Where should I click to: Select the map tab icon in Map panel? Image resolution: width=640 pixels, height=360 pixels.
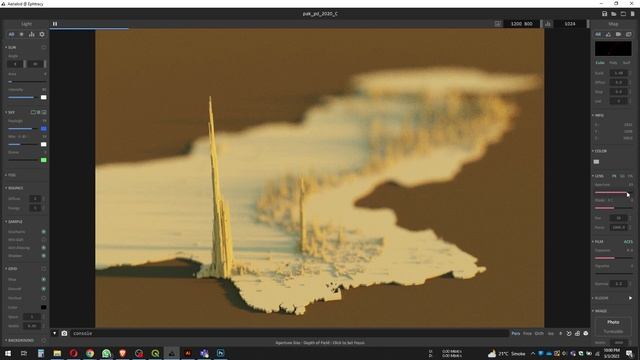point(608,34)
